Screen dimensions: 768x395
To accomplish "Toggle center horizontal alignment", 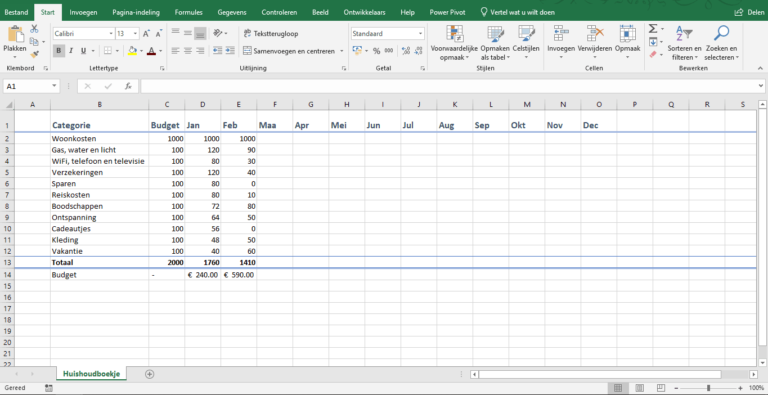I will tap(188, 50).
